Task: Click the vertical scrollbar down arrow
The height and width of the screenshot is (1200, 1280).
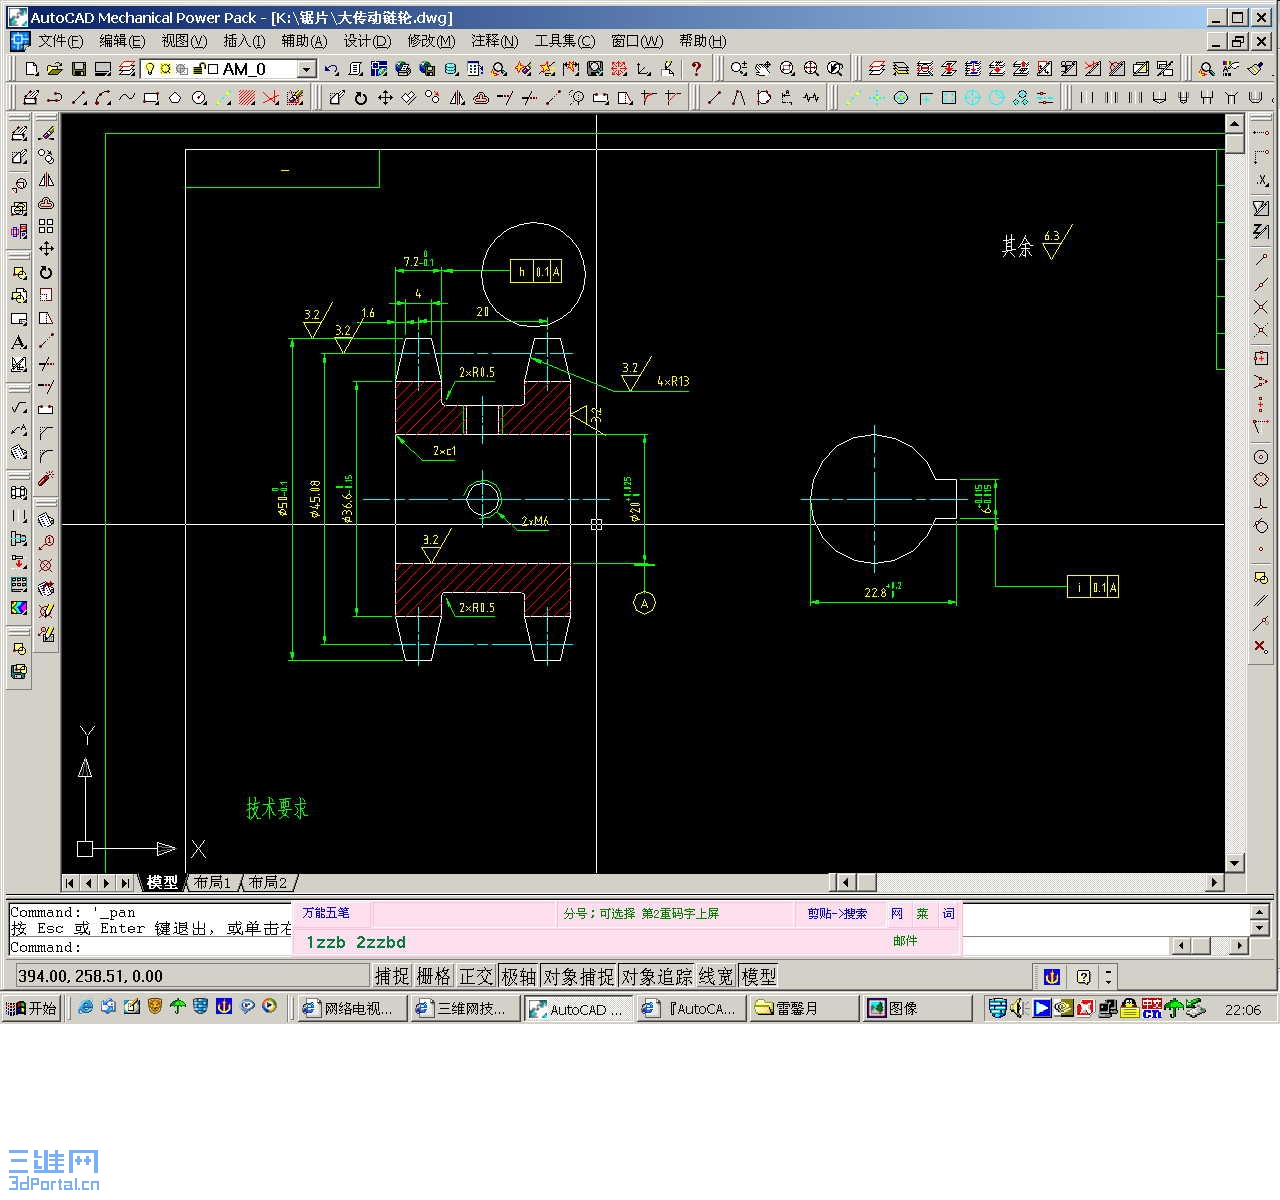Action: (x=1235, y=863)
